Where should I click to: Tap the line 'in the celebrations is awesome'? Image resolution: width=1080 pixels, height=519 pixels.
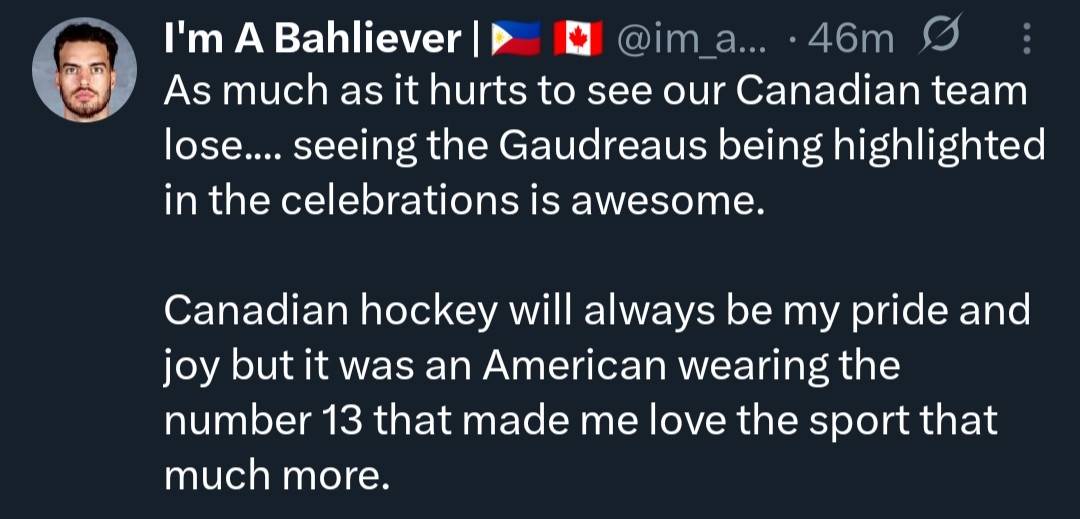click(463, 201)
